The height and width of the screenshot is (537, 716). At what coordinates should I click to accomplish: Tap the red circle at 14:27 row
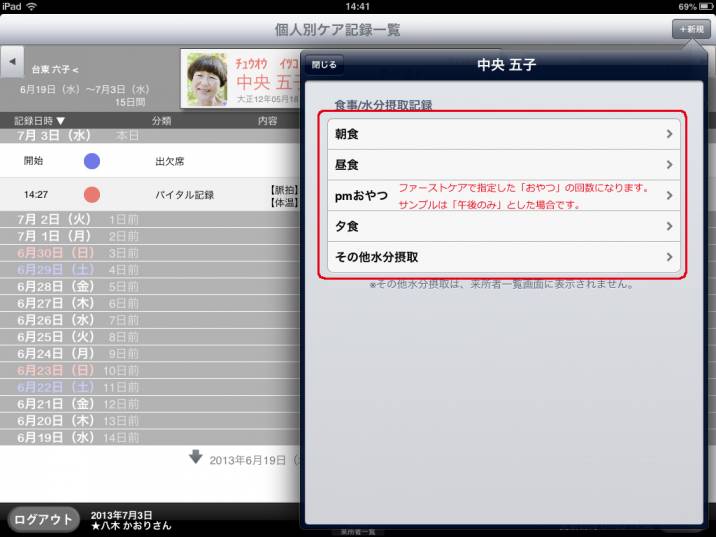(92, 194)
